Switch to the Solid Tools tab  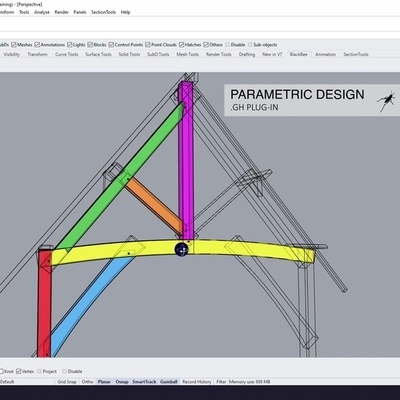pyautogui.click(x=129, y=54)
